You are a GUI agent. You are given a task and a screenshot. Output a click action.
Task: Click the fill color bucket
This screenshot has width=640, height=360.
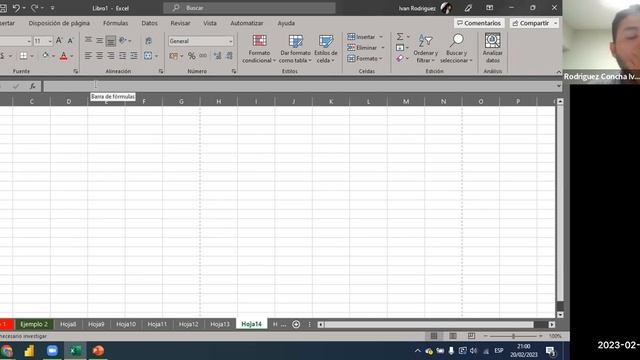[45, 55]
